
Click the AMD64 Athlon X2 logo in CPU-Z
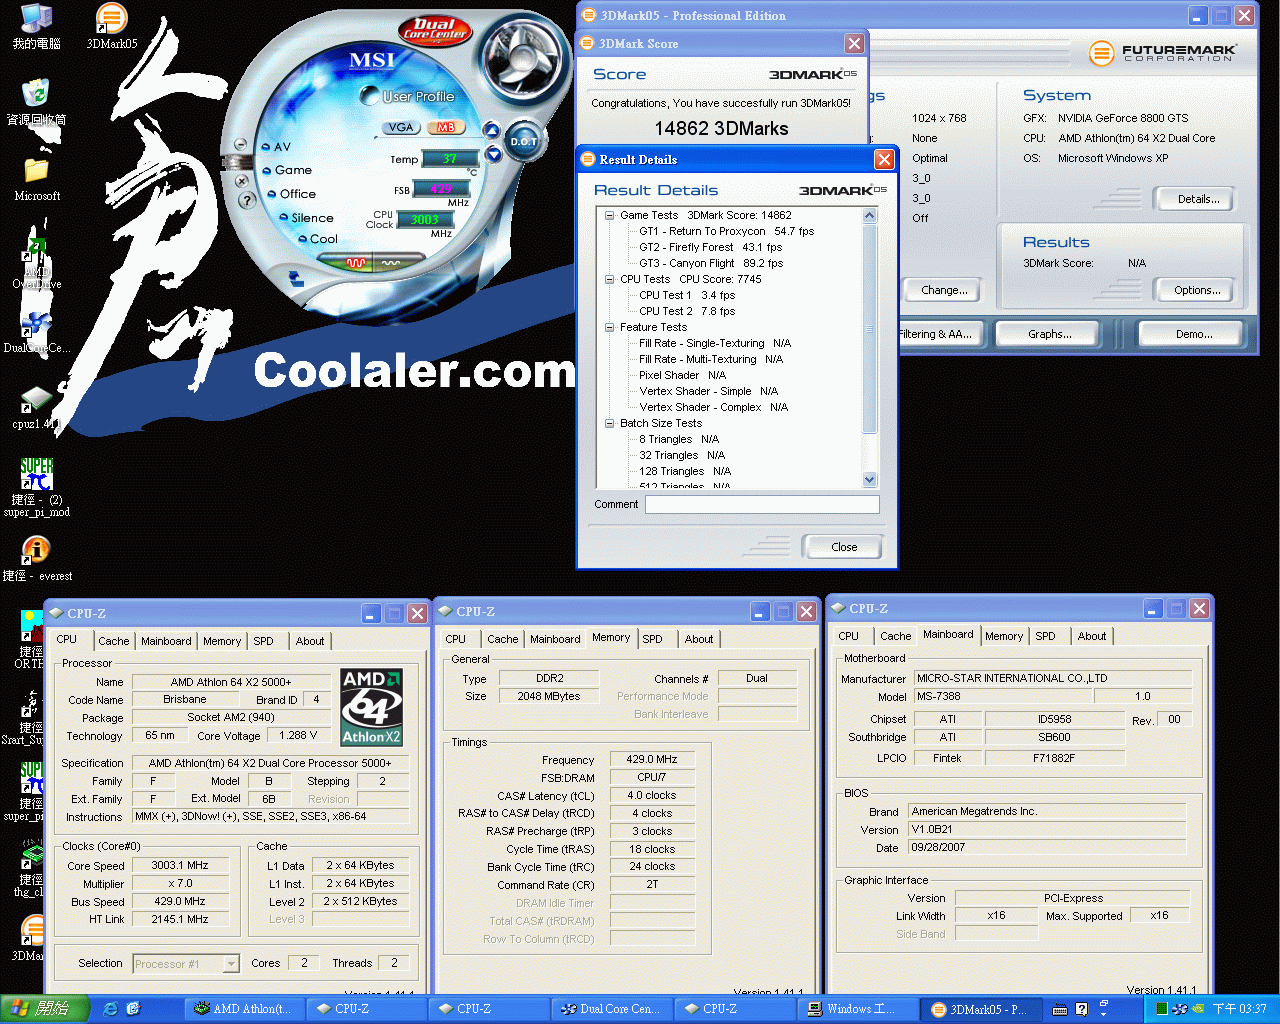[x=372, y=708]
